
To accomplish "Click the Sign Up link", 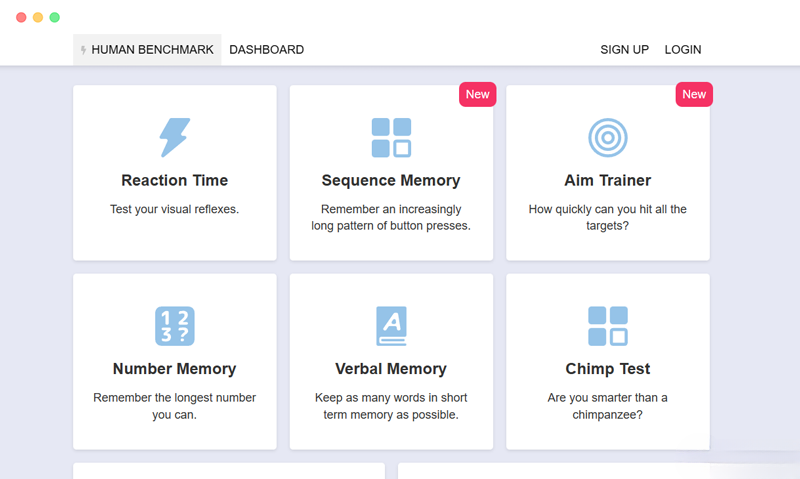I will 624,49.
